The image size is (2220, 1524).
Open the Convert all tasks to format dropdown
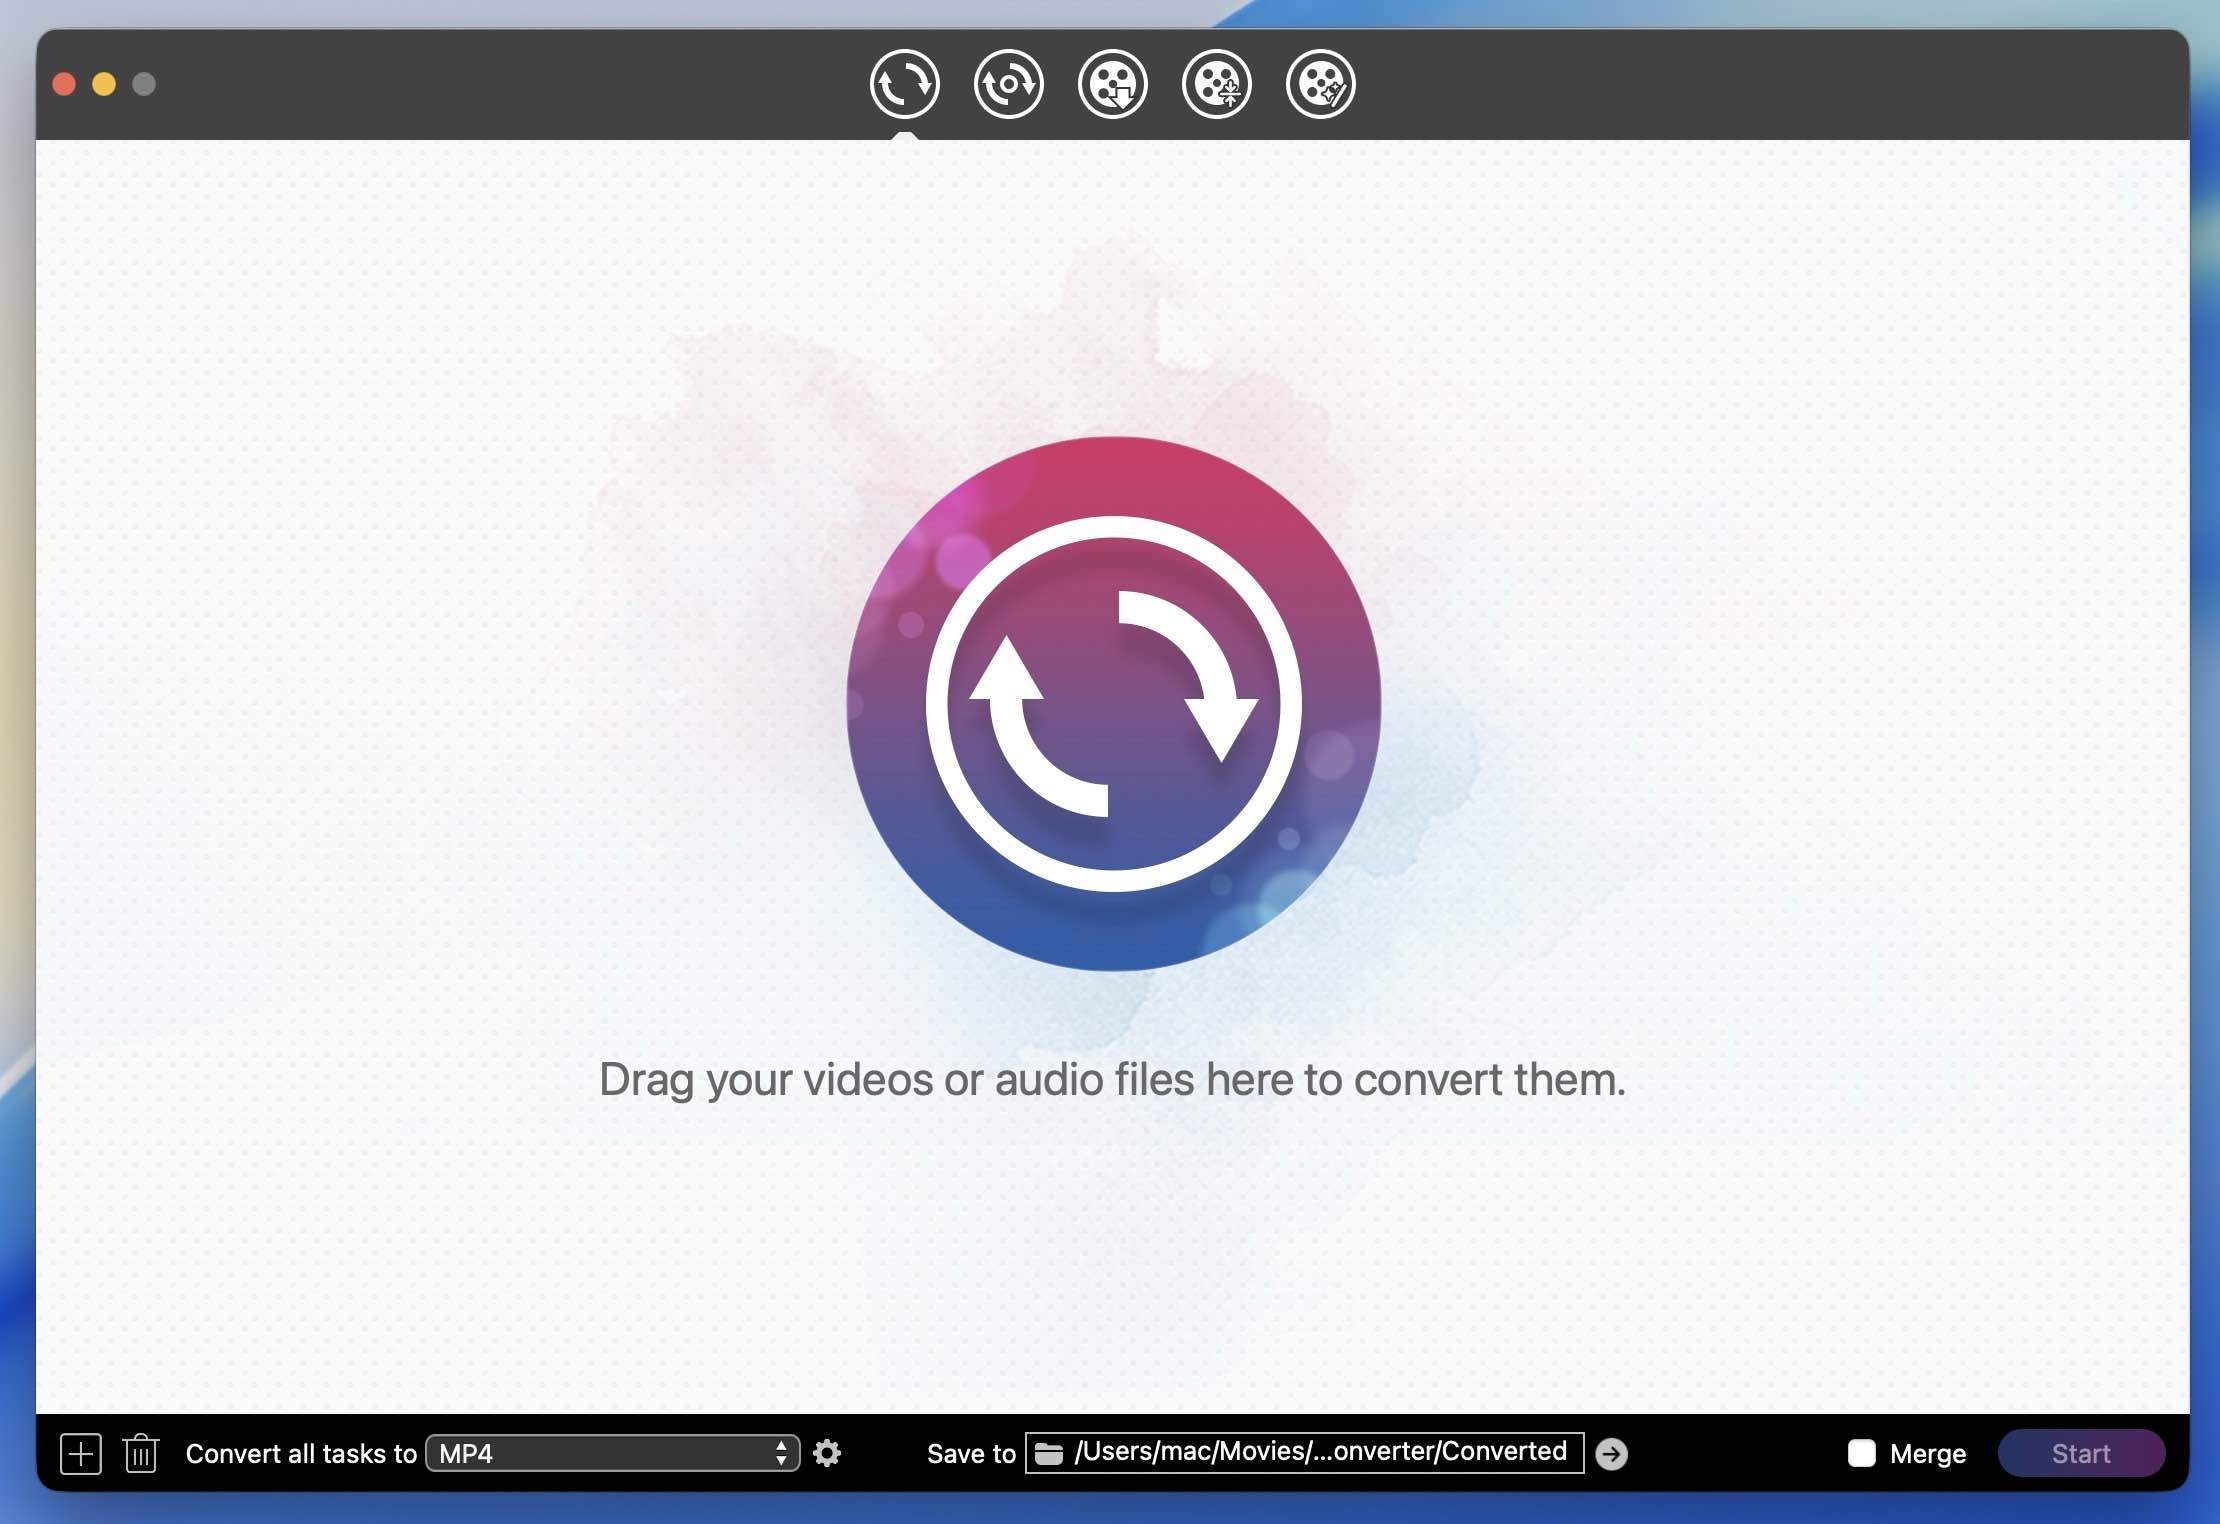click(610, 1453)
